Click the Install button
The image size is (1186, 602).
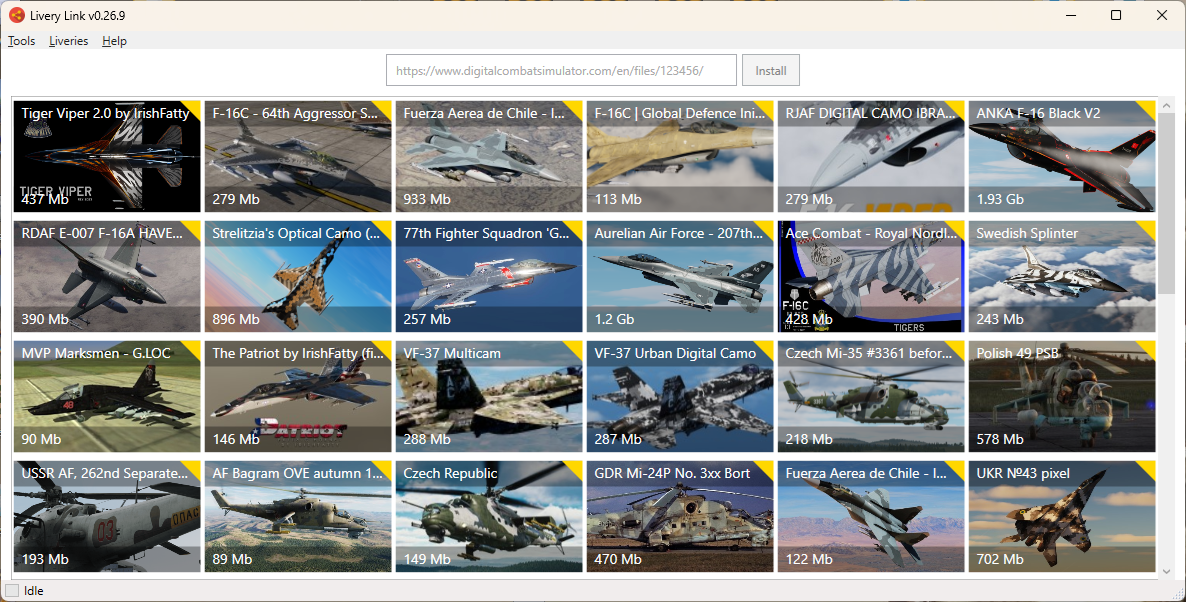tap(771, 70)
